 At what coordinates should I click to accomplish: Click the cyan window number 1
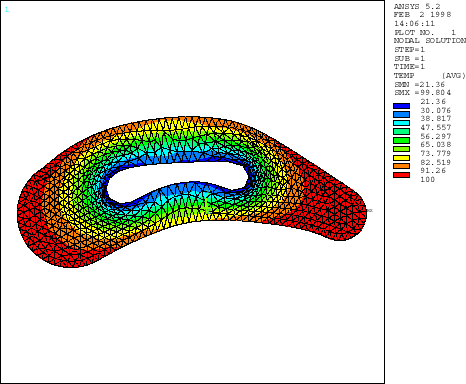click(x=6, y=10)
